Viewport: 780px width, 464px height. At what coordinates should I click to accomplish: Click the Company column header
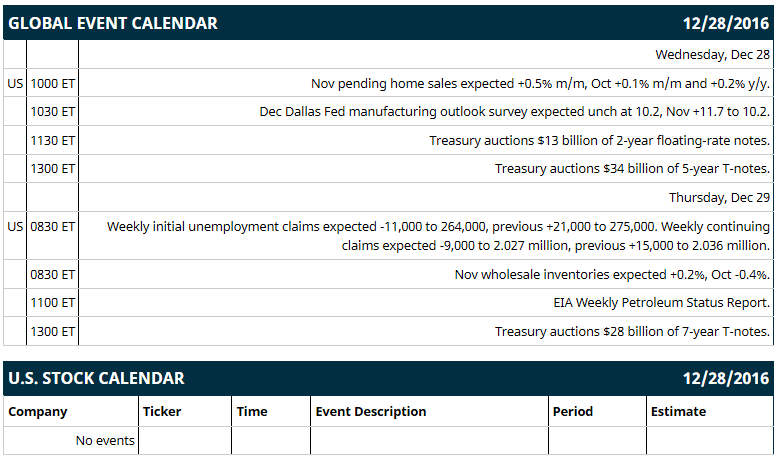coord(38,412)
